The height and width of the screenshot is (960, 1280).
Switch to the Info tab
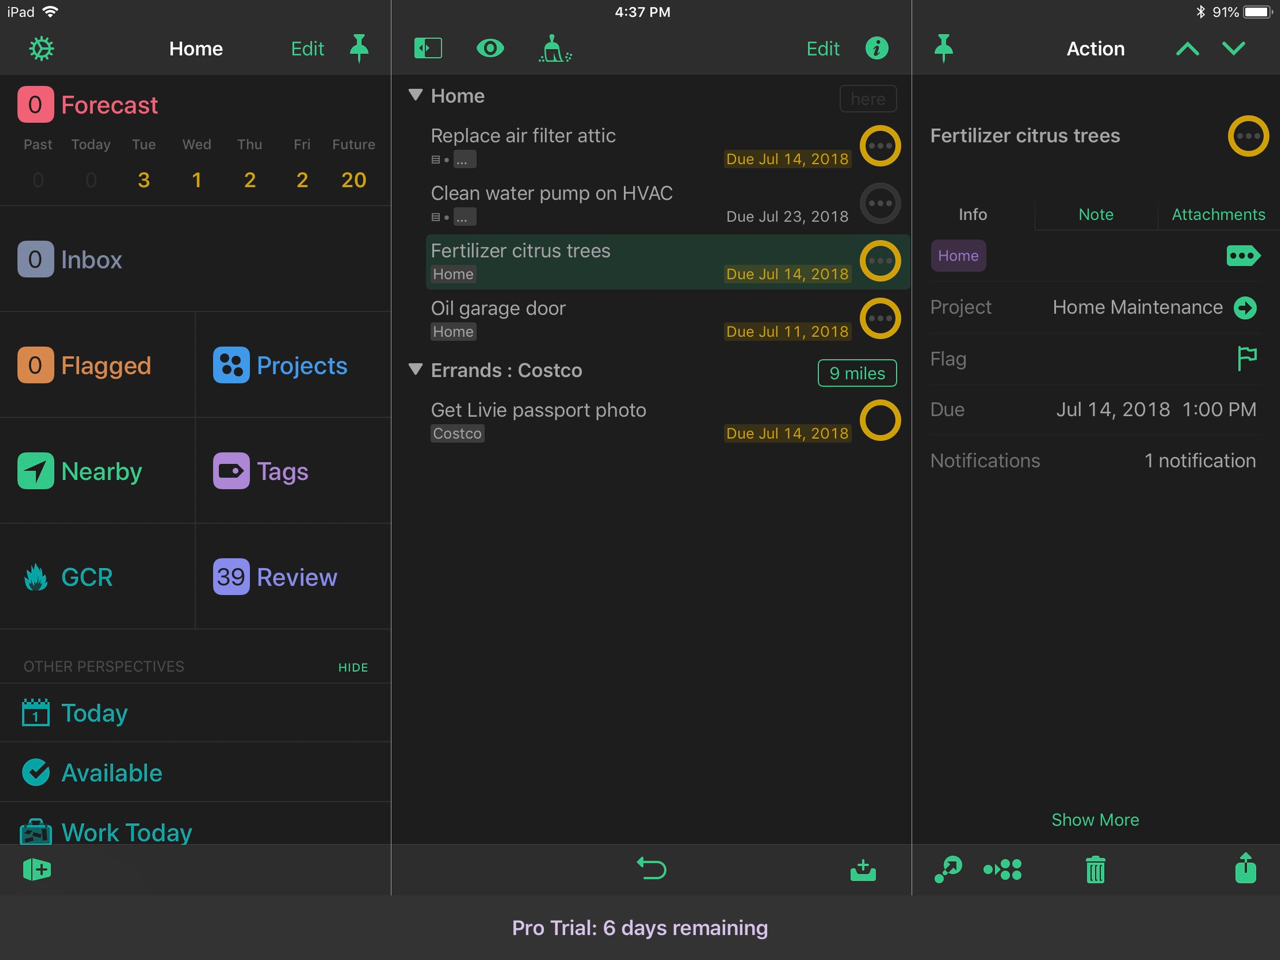[973, 214]
